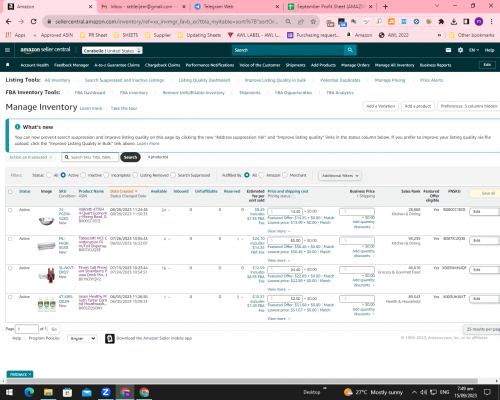Open Chrome downloads icon

pyautogui.click(x=454, y=22)
